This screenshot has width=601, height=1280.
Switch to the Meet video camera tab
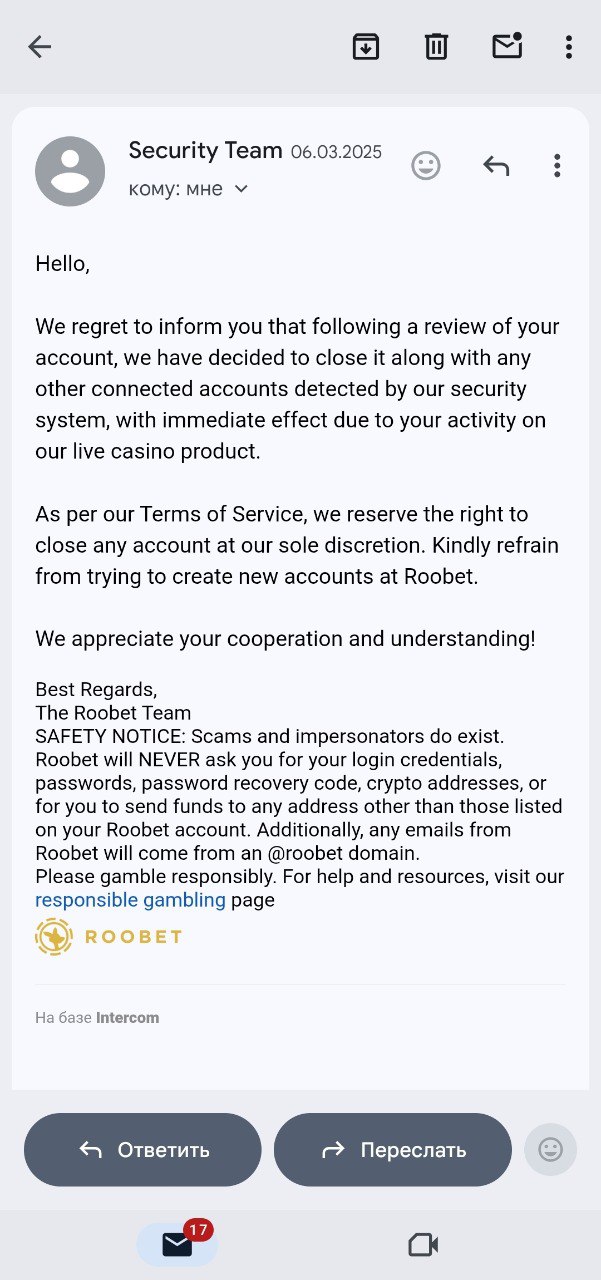(424, 1244)
